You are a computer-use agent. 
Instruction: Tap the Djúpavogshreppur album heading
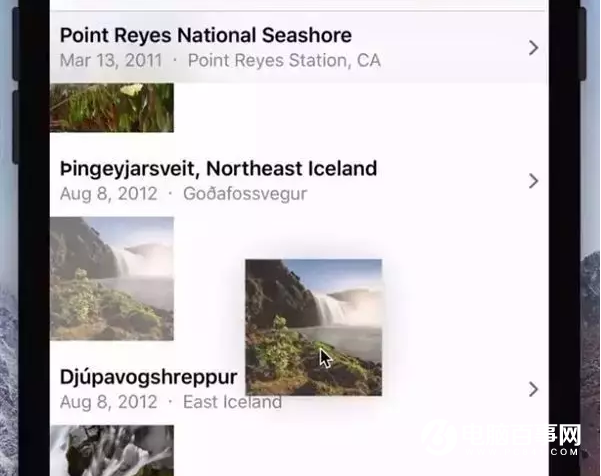tap(148, 377)
